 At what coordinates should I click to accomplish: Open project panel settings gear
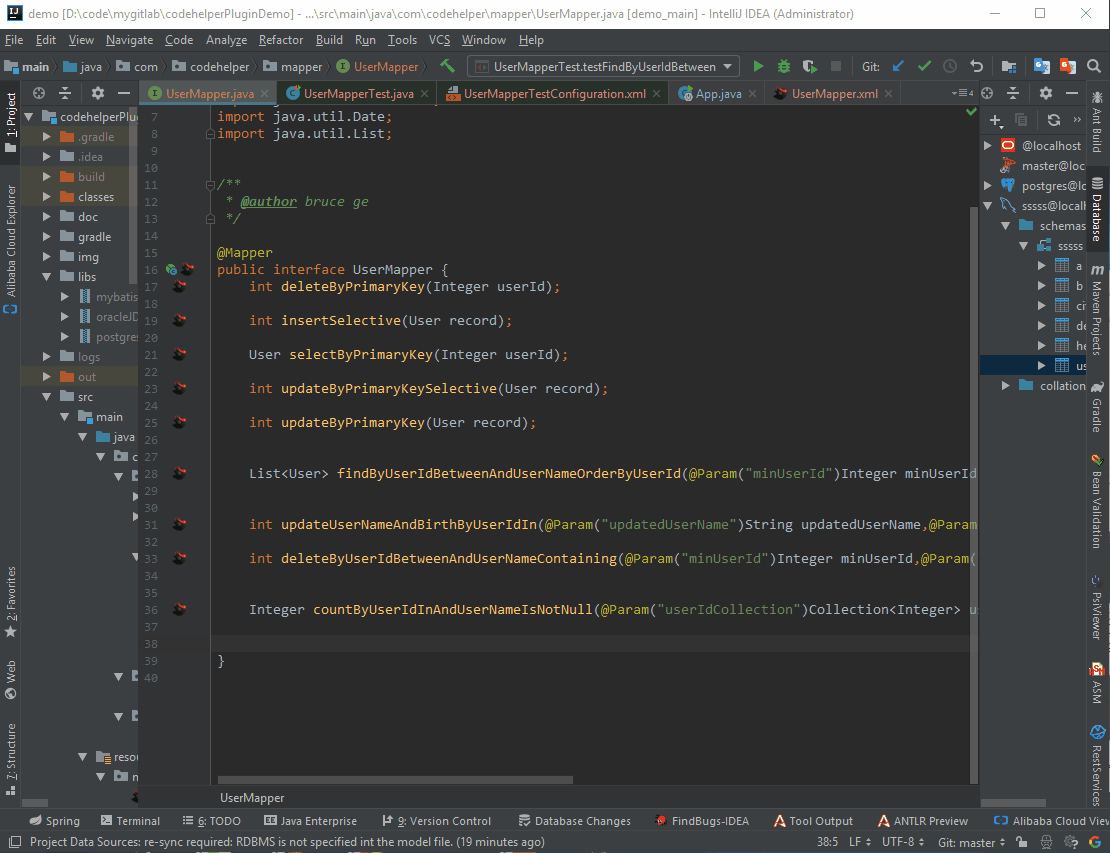[x=97, y=93]
